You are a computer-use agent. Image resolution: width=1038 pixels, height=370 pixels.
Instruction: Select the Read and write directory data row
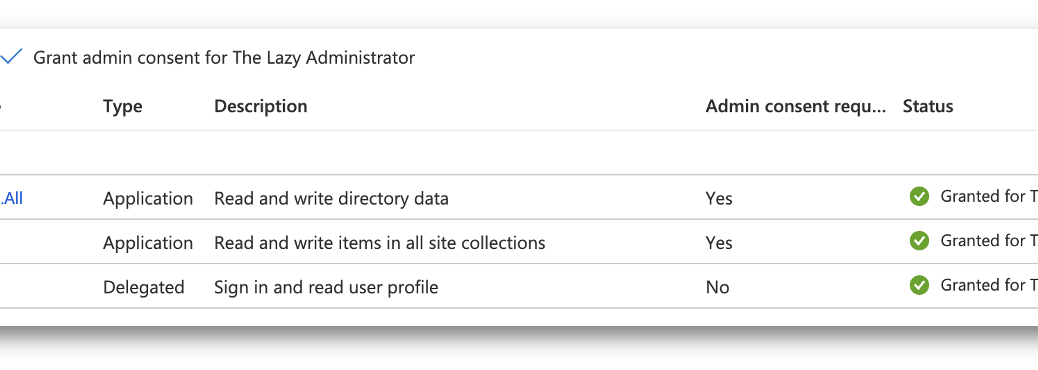click(519, 197)
